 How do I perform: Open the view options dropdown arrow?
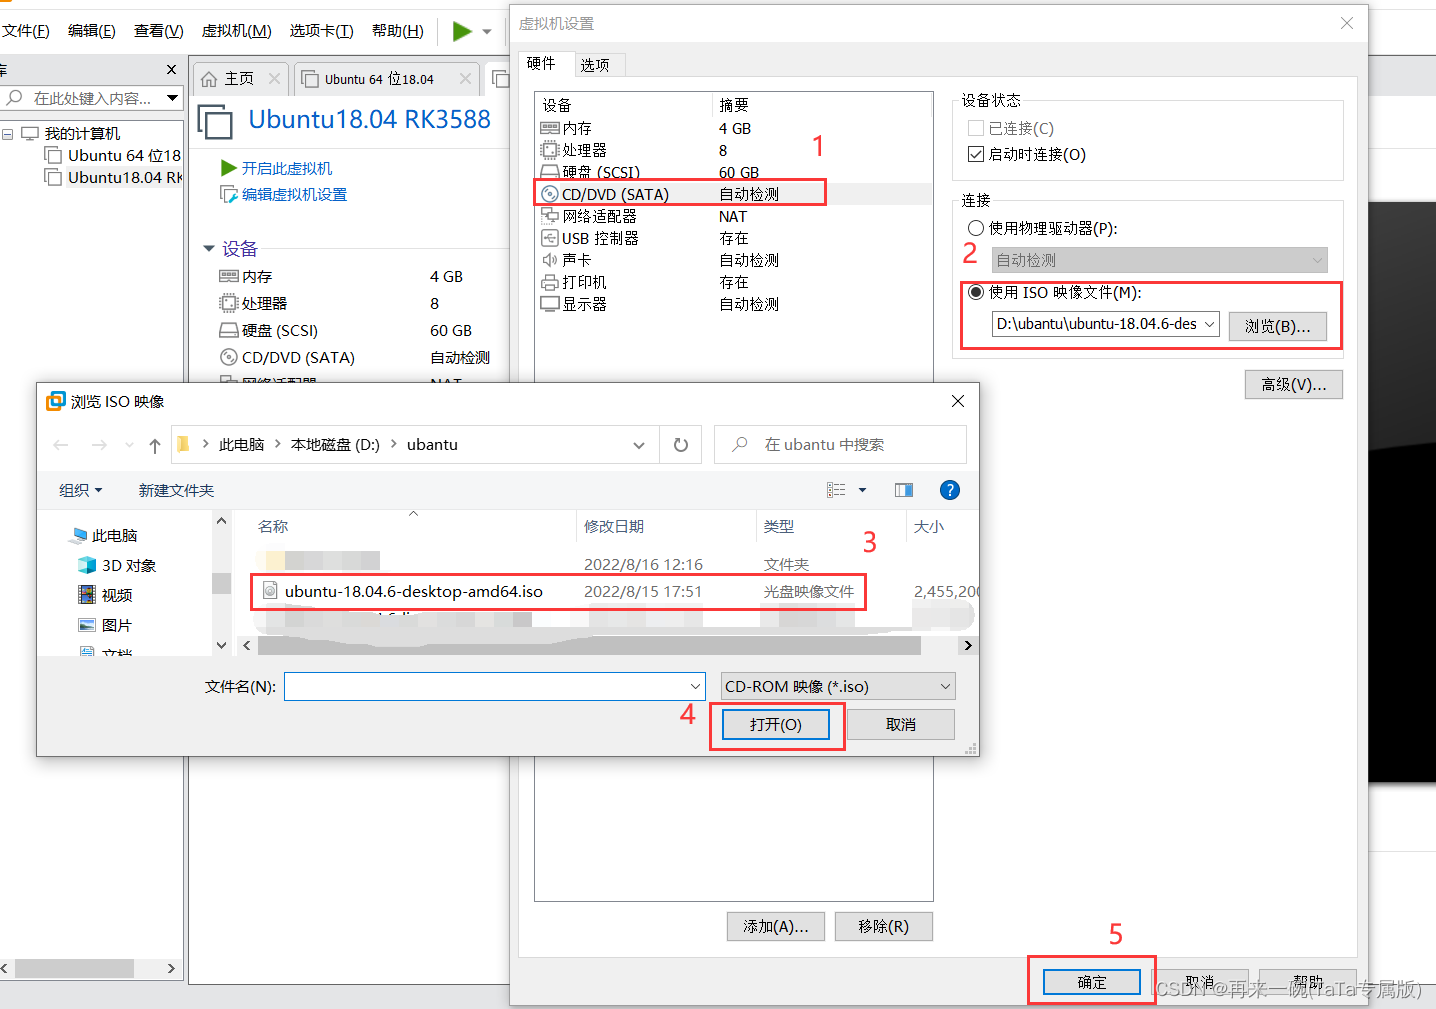click(862, 490)
